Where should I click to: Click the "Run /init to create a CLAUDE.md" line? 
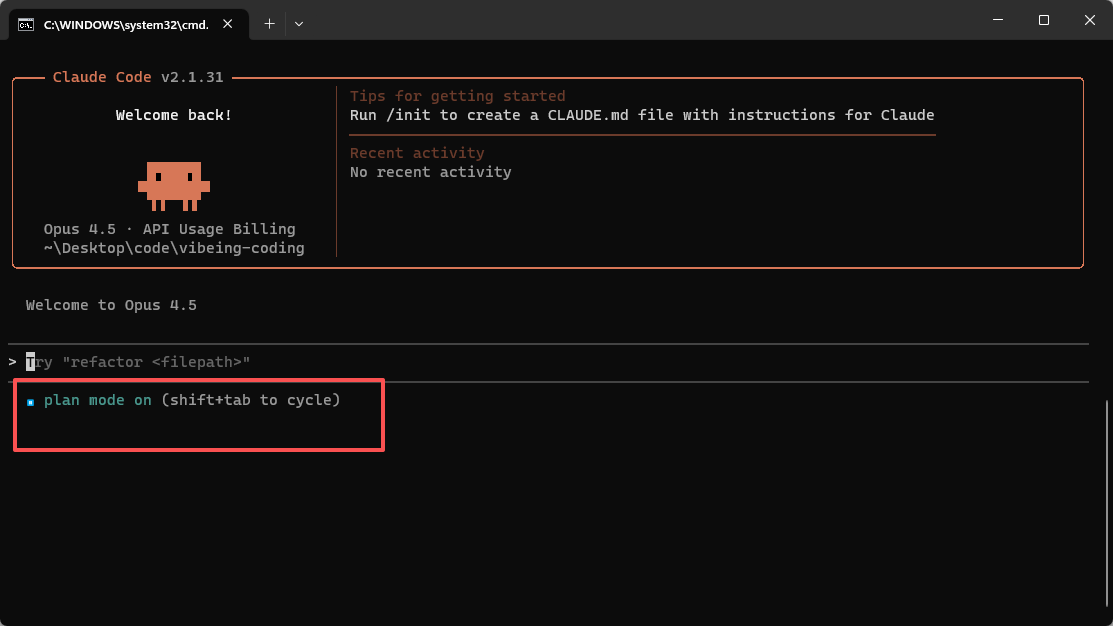[642, 115]
